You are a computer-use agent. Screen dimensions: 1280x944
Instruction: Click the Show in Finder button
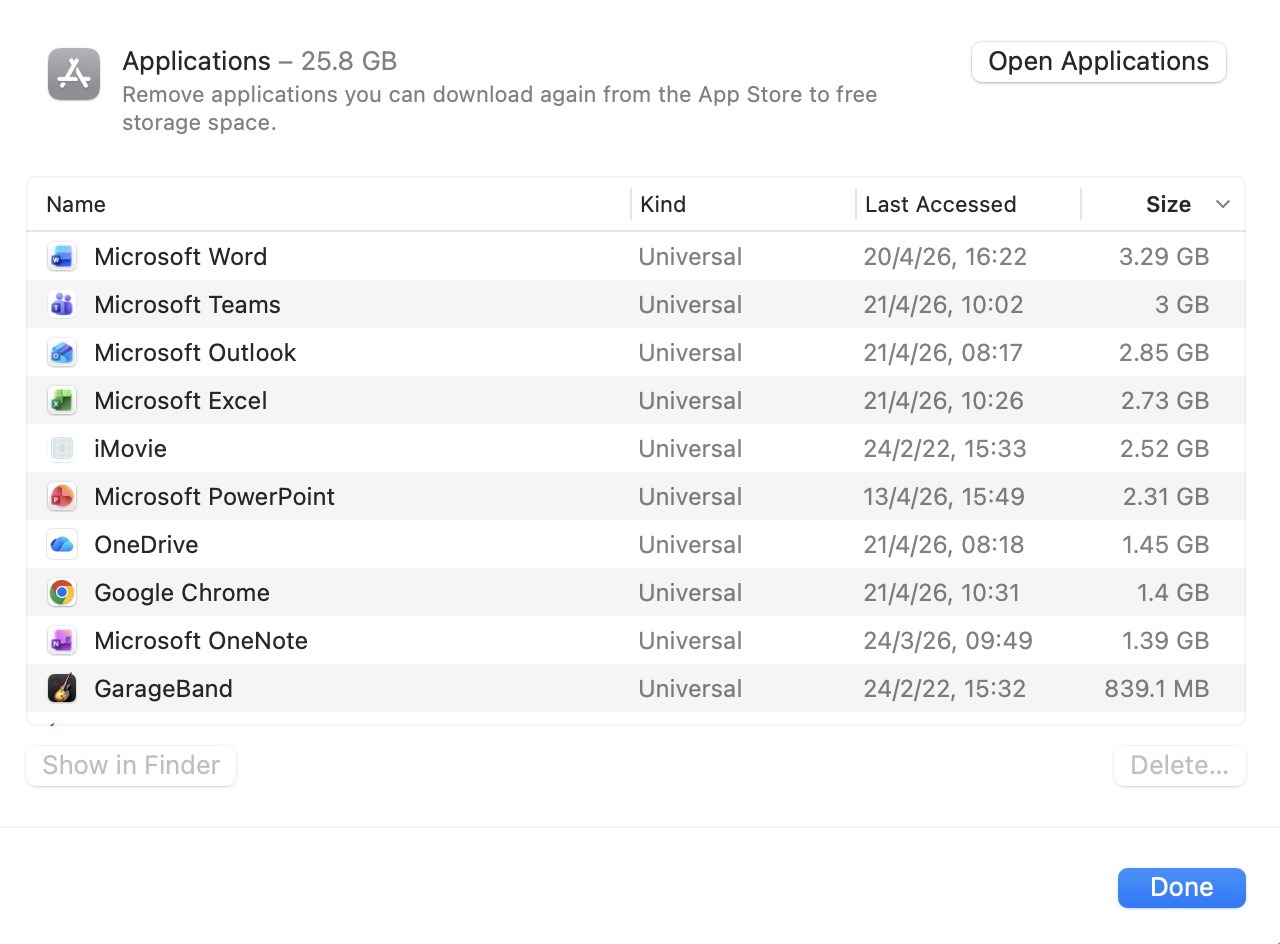(131, 766)
